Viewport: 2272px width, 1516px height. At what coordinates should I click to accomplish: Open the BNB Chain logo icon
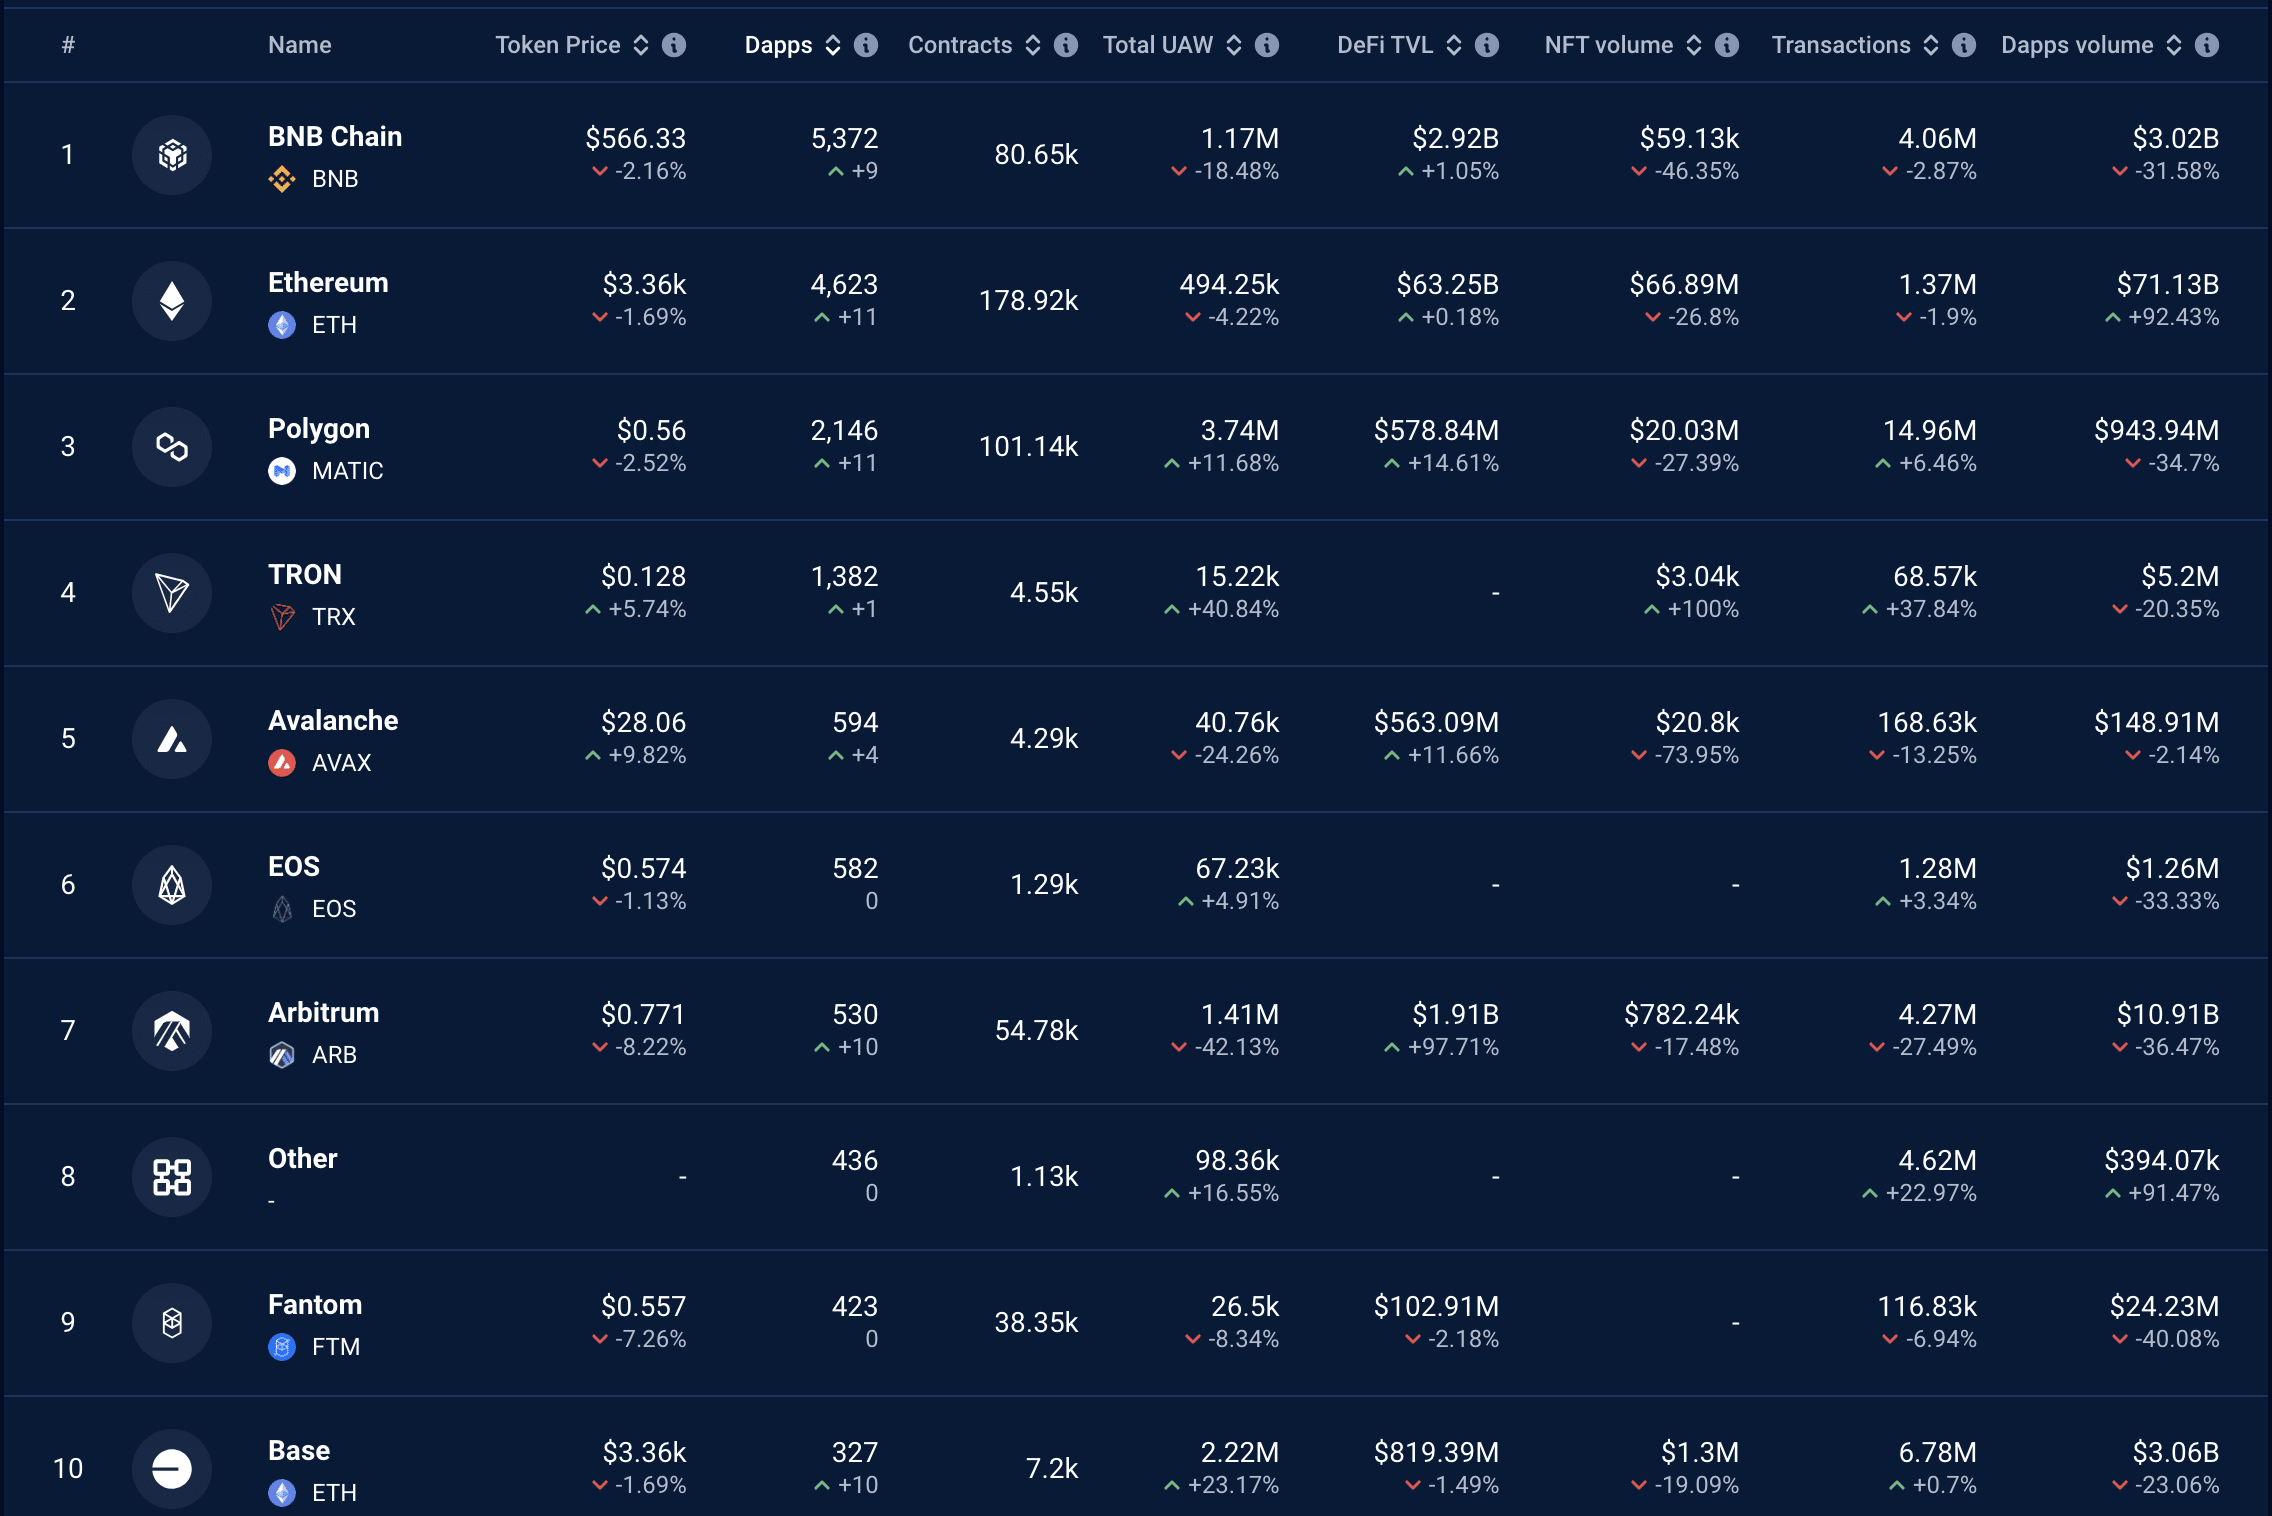172,155
